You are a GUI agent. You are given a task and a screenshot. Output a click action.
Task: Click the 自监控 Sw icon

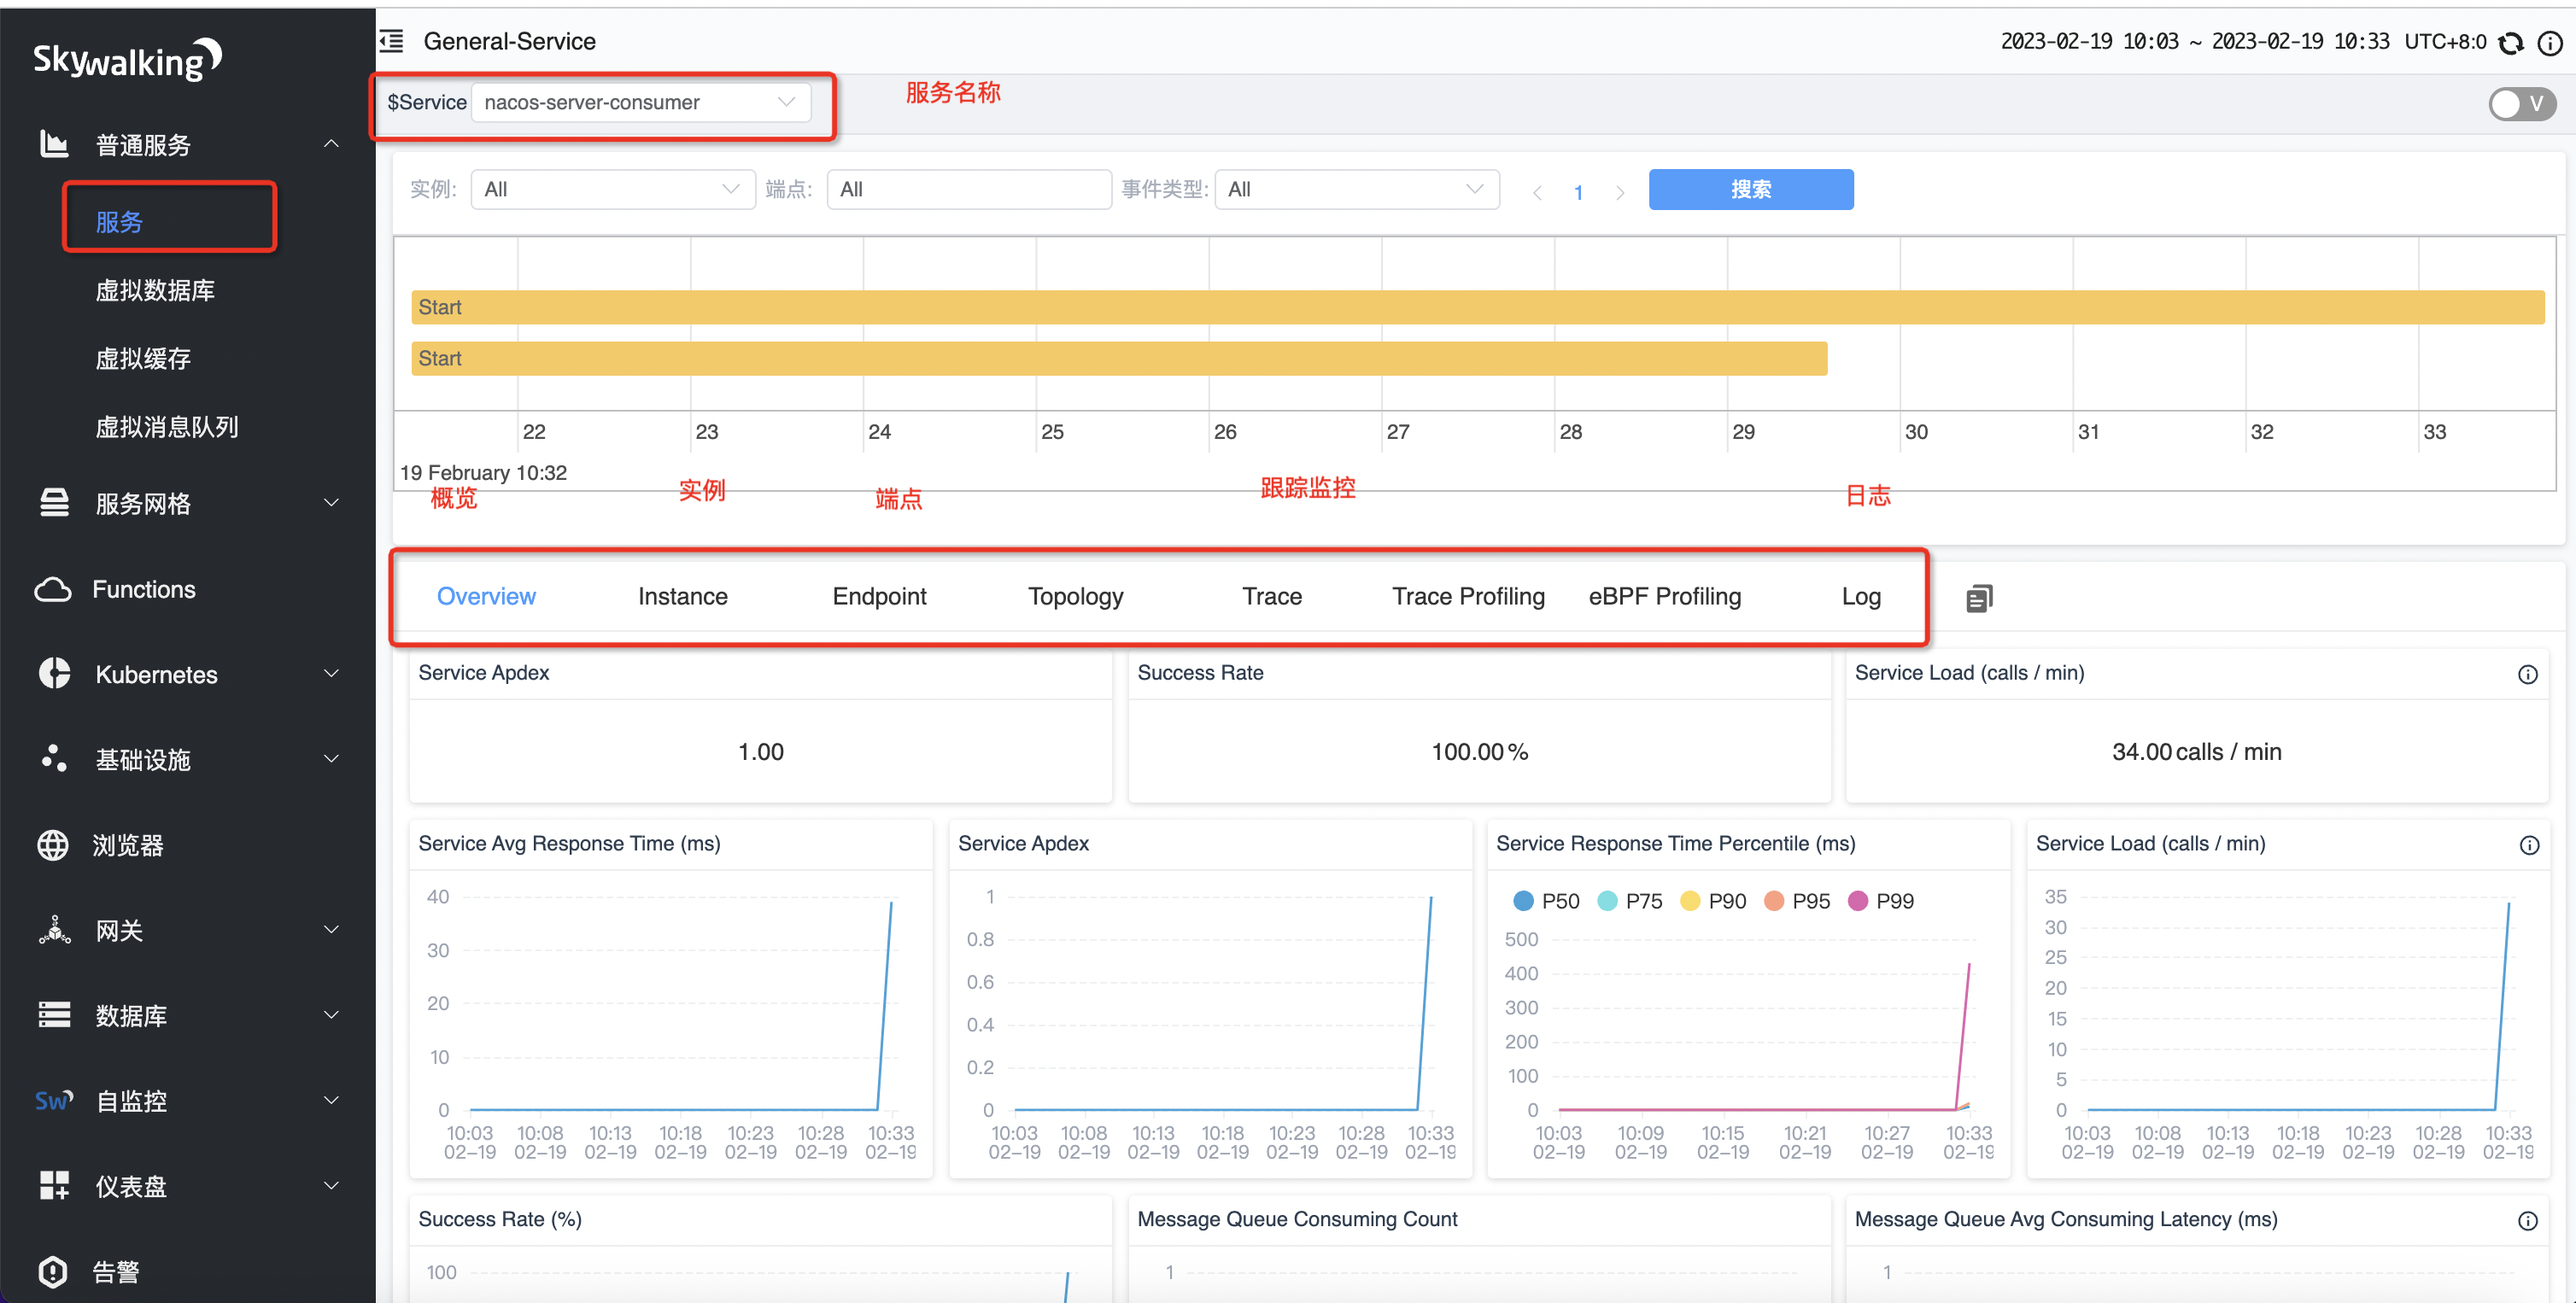click(x=54, y=1101)
